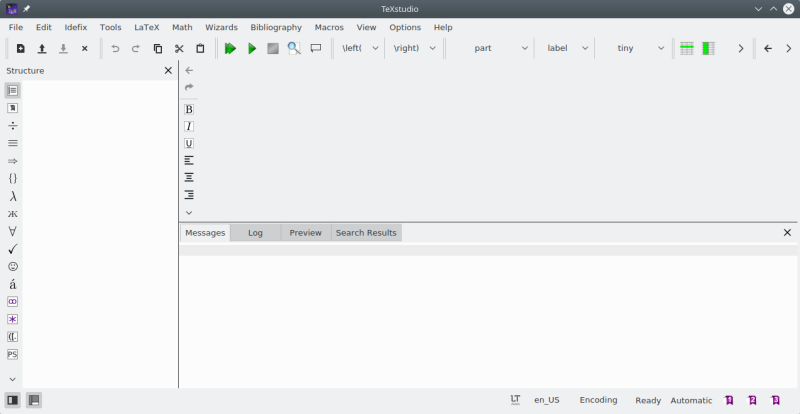800x414 pixels.
Task: Open the LaTeX menu
Action: pyautogui.click(x=147, y=28)
